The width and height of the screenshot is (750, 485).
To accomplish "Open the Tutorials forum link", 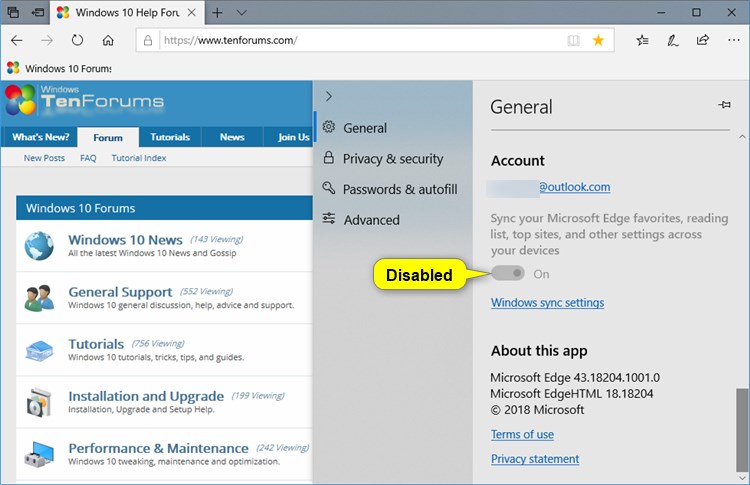I will tap(96, 344).
